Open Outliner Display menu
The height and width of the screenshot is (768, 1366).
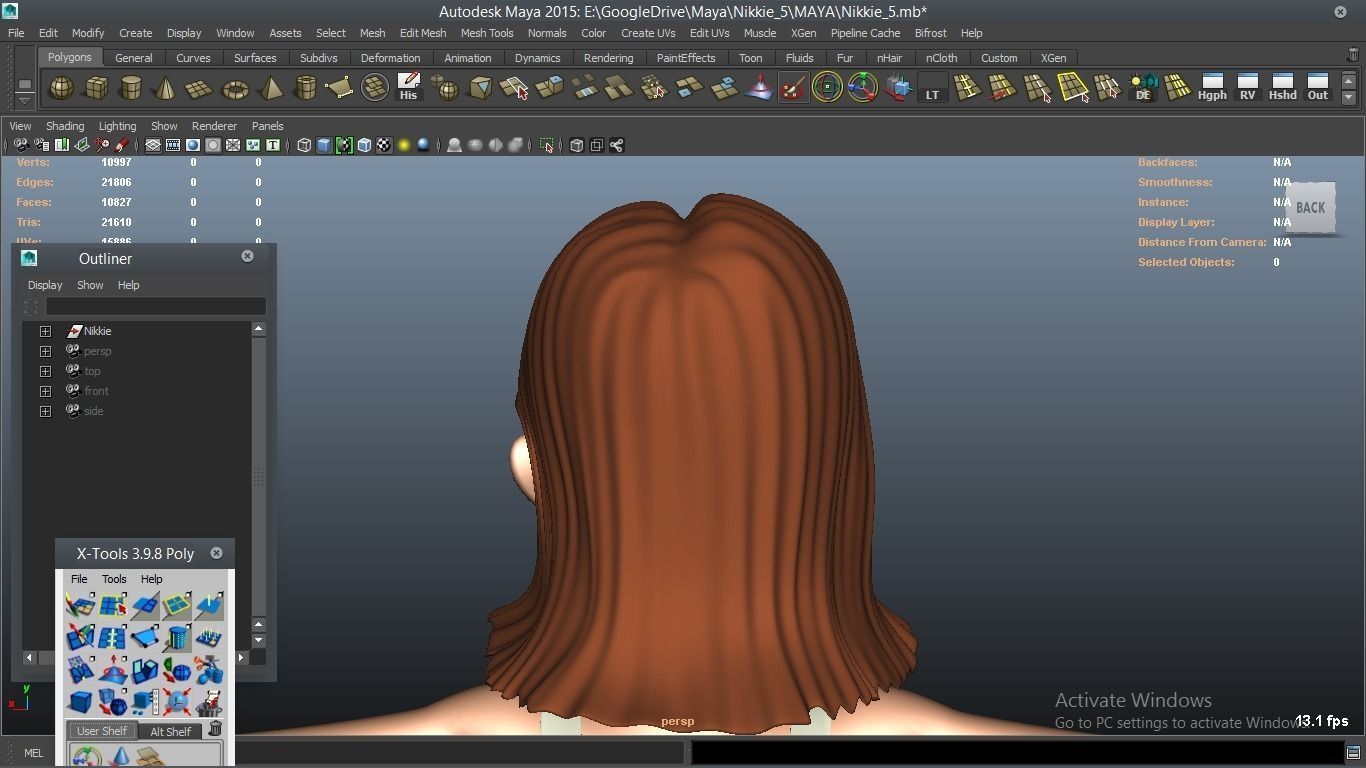point(45,285)
